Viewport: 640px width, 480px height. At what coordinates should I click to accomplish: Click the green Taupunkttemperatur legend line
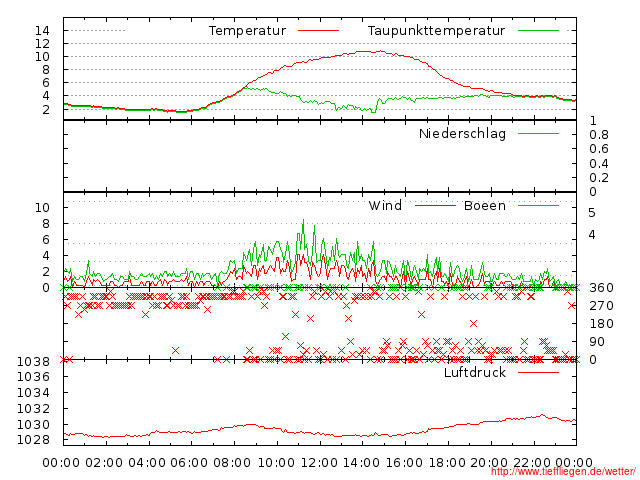(x=538, y=31)
